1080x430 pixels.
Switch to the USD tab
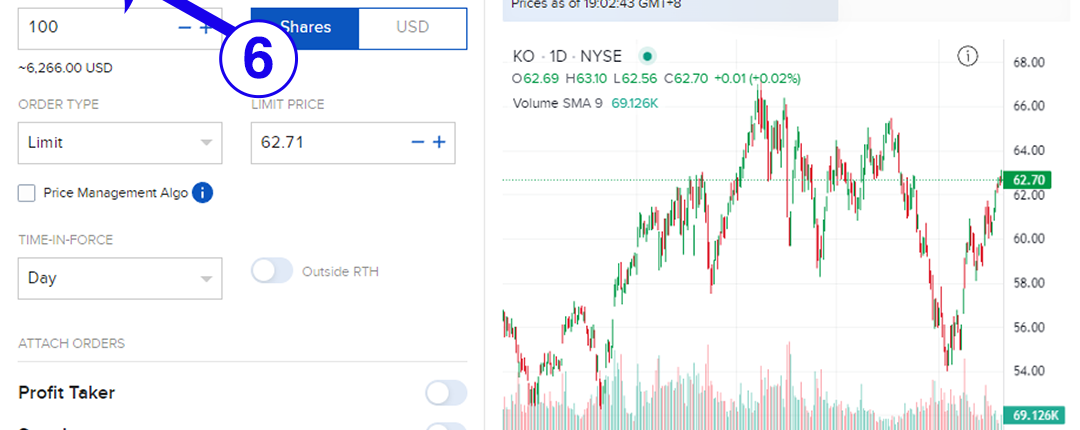click(x=412, y=27)
